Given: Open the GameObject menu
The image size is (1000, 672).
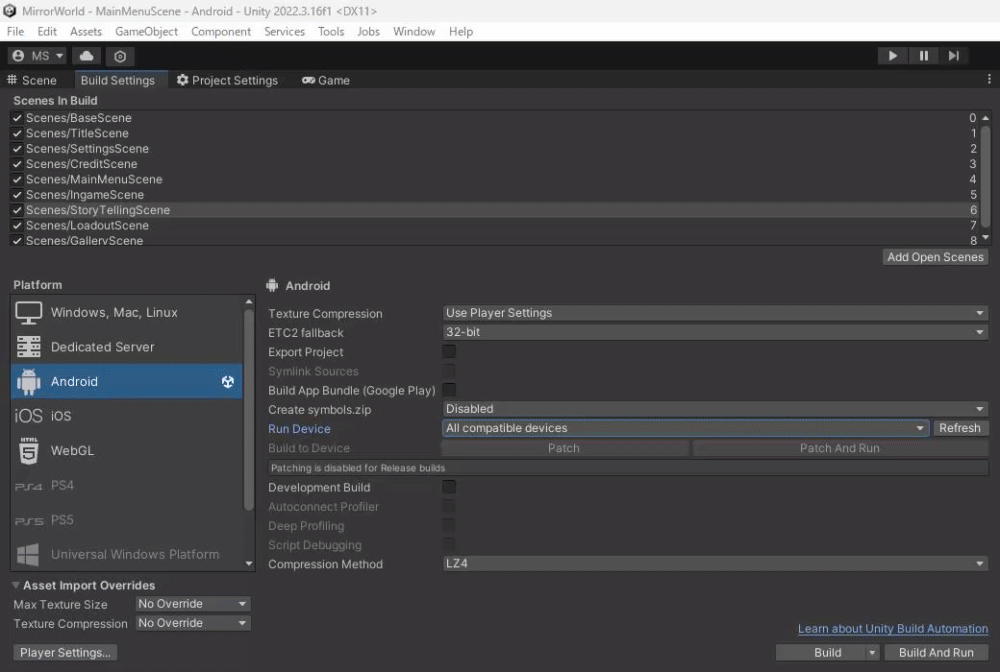Looking at the screenshot, I should coord(146,31).
